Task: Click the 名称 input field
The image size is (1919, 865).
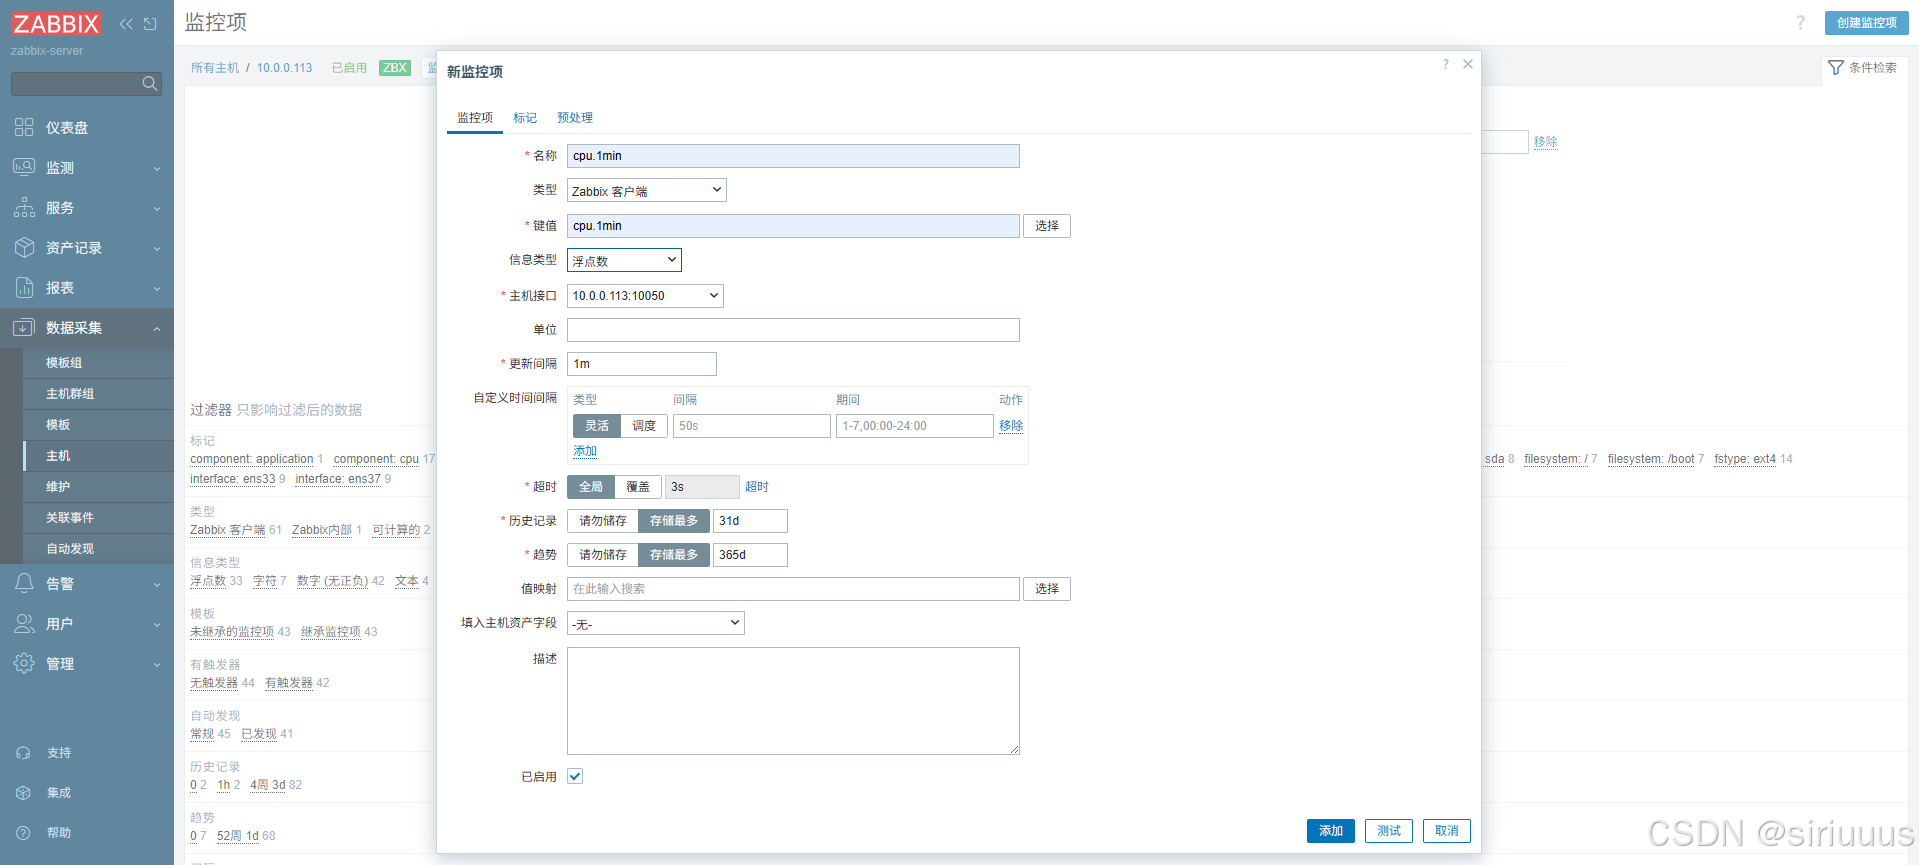Action: coord(793,156)
